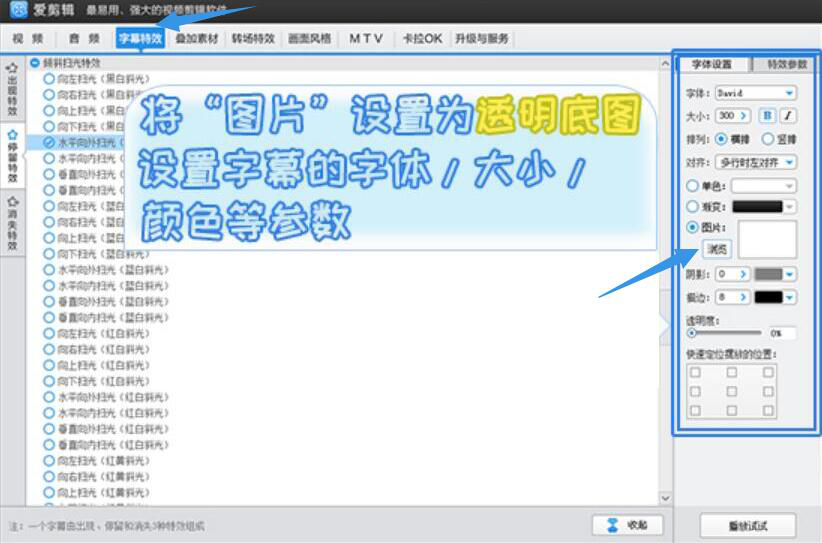This screenshot has width=822, height=543.
Task: Click the 透明度 transparency slider handle
Action: pos(691,332)
